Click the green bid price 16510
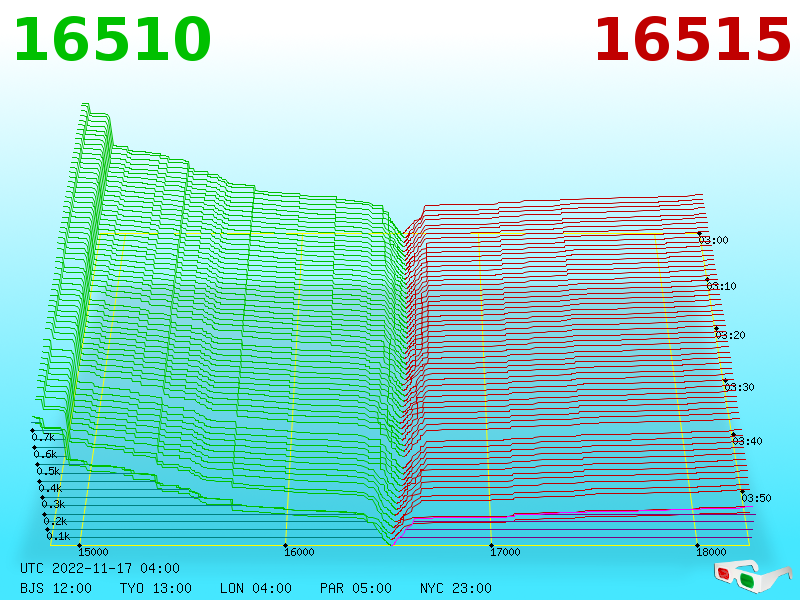Image resolution: width=800 pixels, height=600 pixels. point(112,40)
